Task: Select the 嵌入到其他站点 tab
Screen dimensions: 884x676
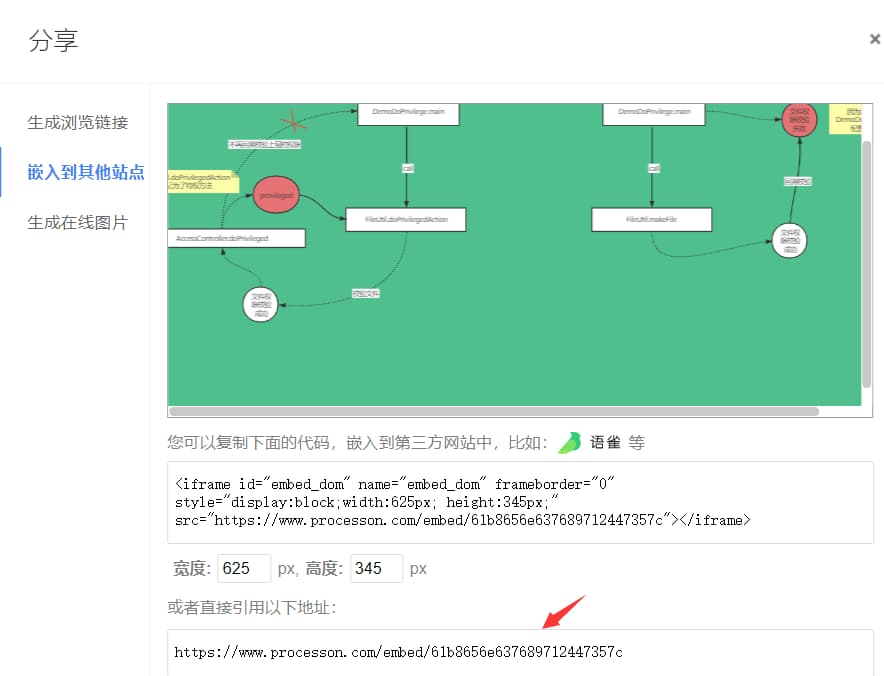Action: (85, 172)
